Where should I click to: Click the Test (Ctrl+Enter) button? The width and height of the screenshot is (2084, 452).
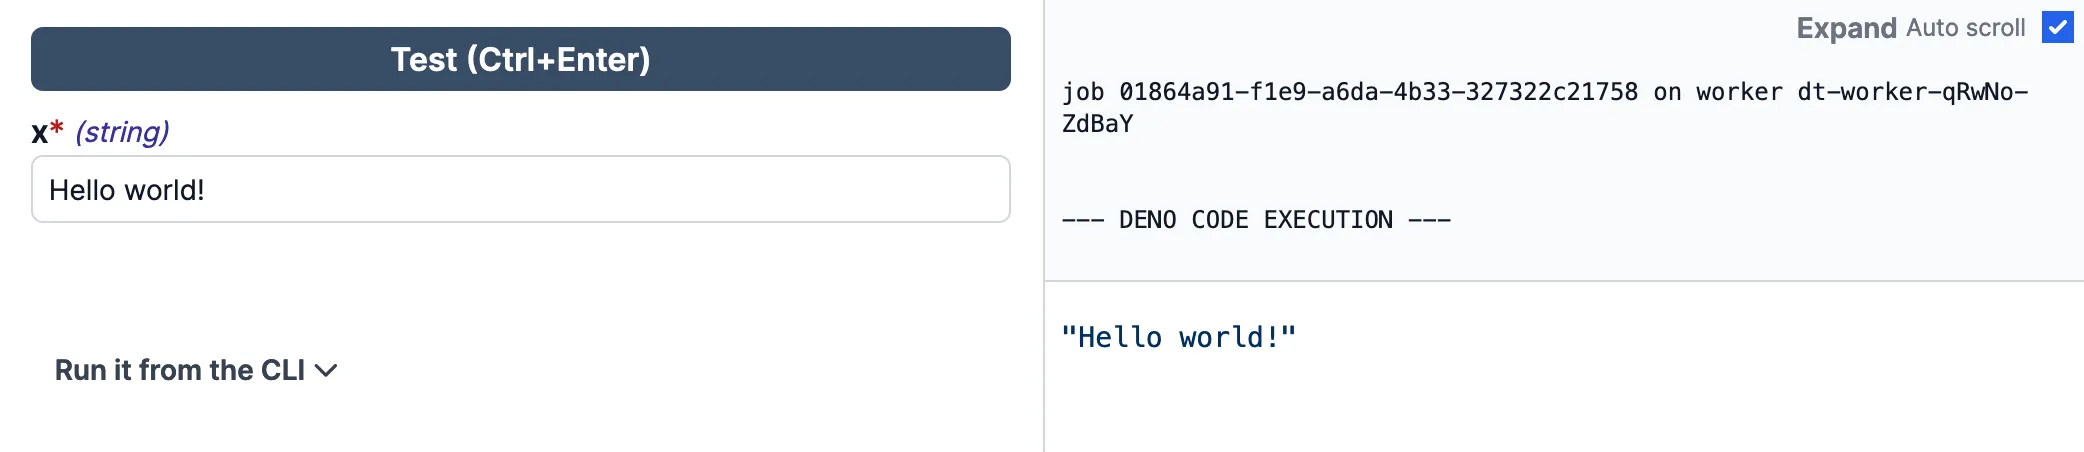click(x=520, y=59)
